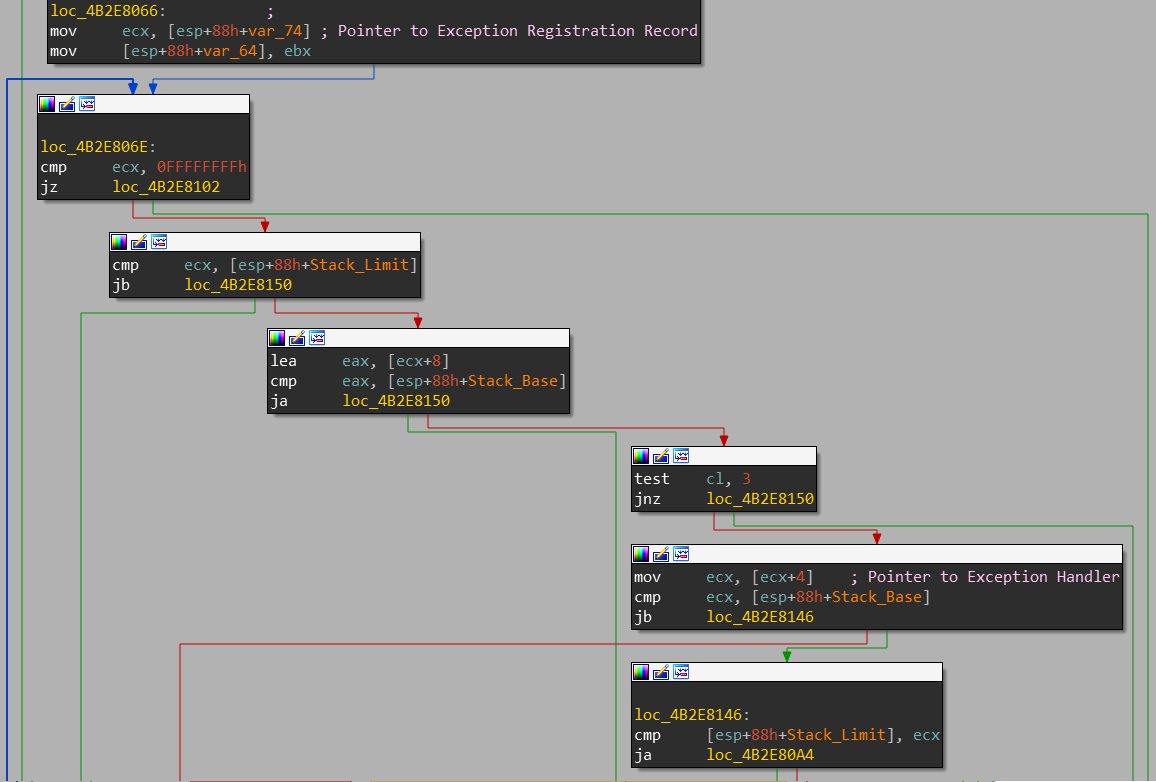The image size is (1156, 782).
Task: Click group nodes icon on loc_4B2E8146 block
Action: tap(681, 672)
